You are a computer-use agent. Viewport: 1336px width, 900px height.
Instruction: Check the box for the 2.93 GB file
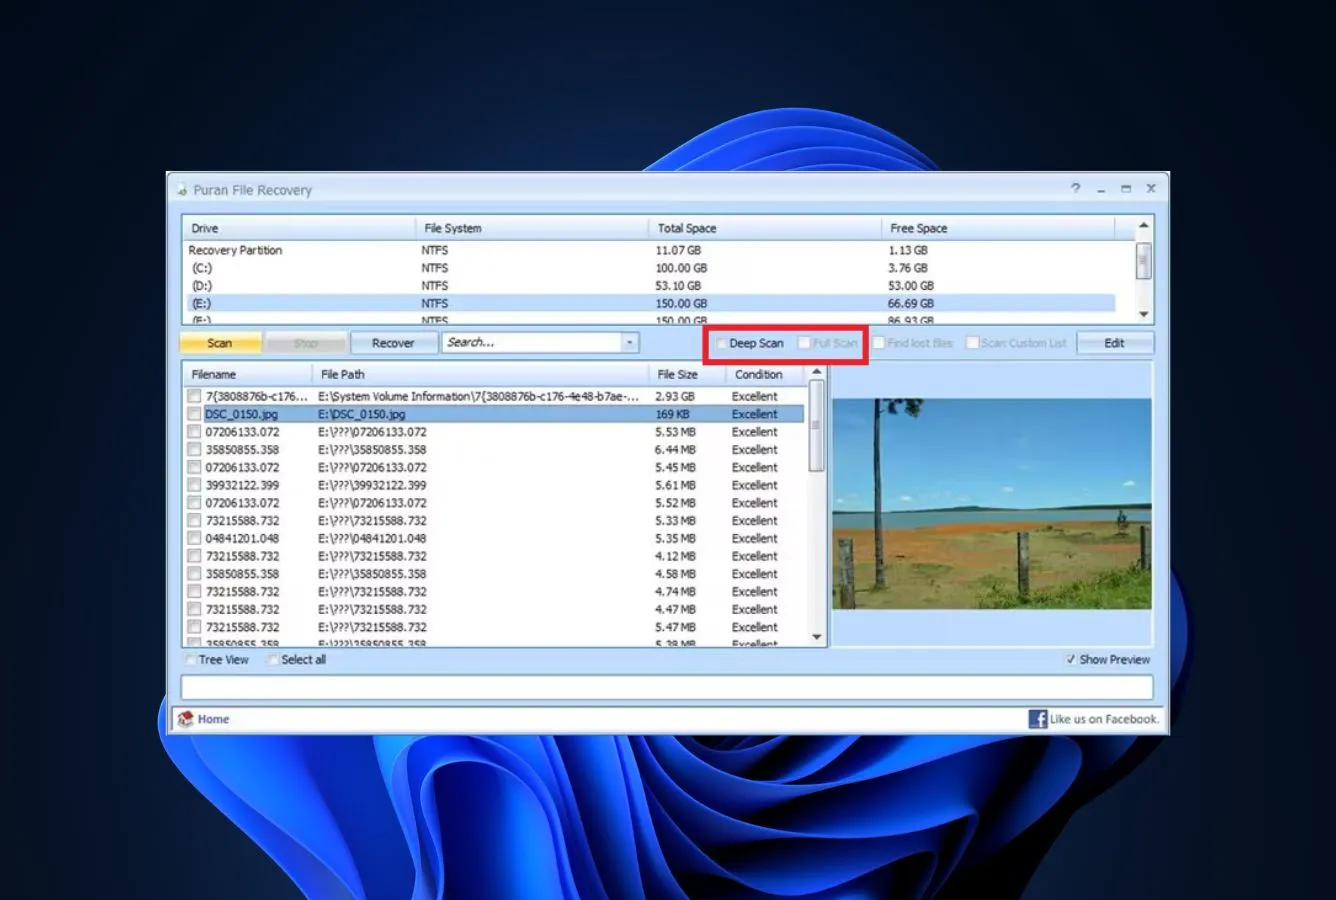pyautogui.click(x=194, y=396)
